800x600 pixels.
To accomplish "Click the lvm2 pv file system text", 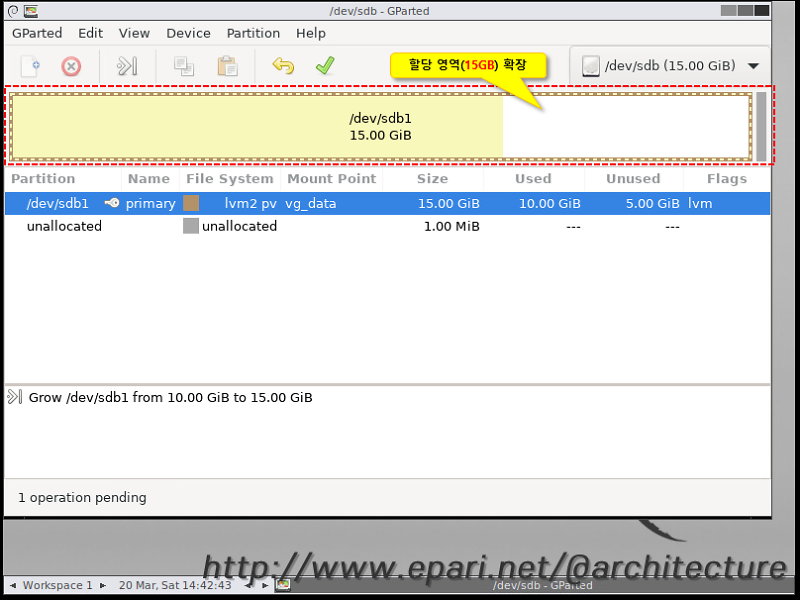I will (251, 204).
